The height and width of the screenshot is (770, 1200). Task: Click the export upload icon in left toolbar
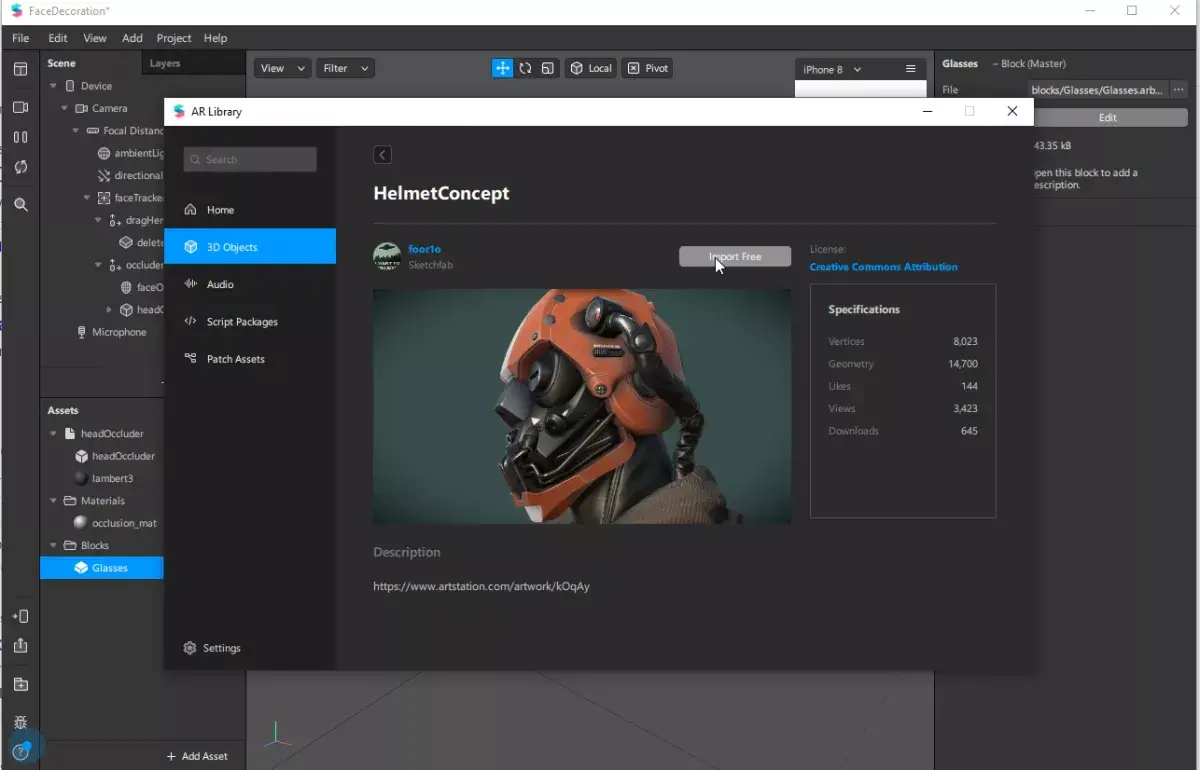point(20,646)
